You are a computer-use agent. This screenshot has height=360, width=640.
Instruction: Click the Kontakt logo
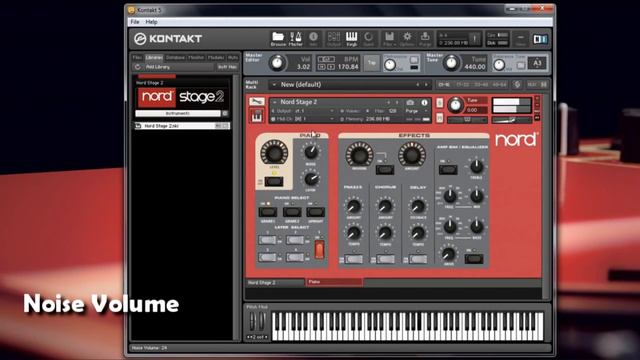pyautogui.click(x=168, y=39)
